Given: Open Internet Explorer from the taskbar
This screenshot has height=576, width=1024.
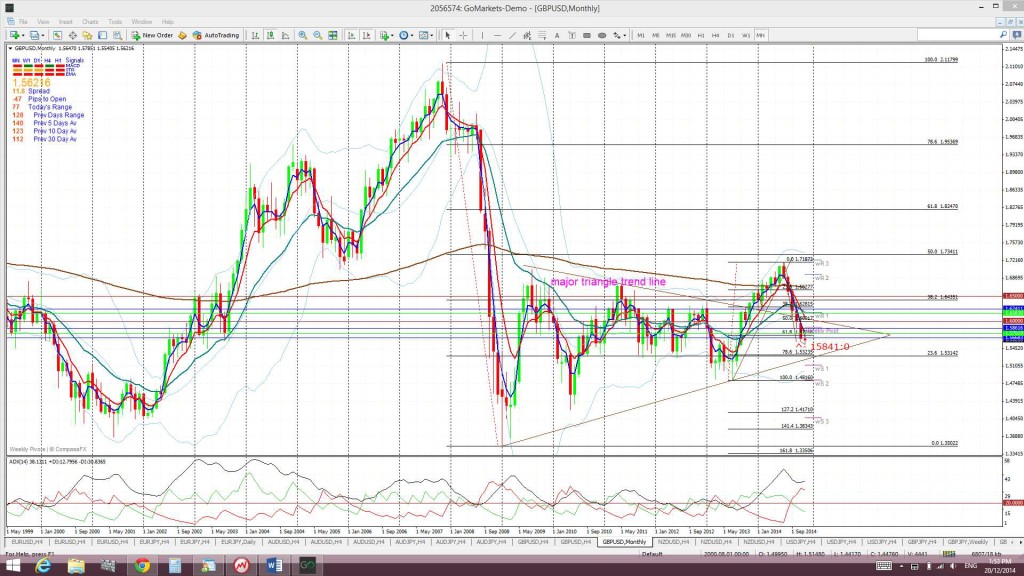Looking at the screenshot, I should pos(42,566).
